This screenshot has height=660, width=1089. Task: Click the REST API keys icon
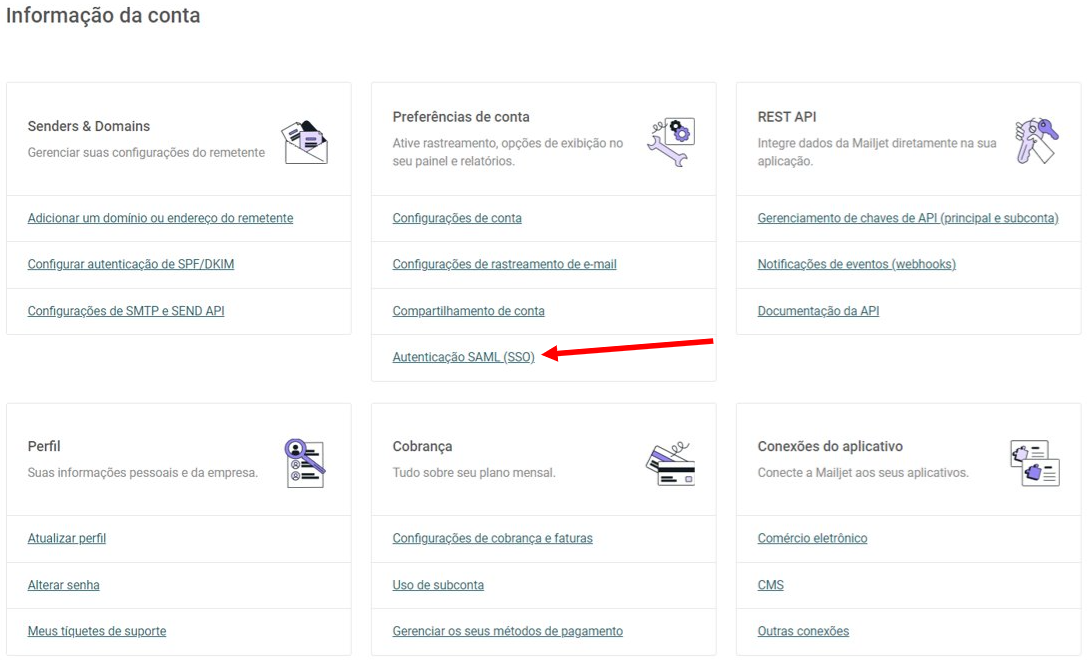point(1036,141)
